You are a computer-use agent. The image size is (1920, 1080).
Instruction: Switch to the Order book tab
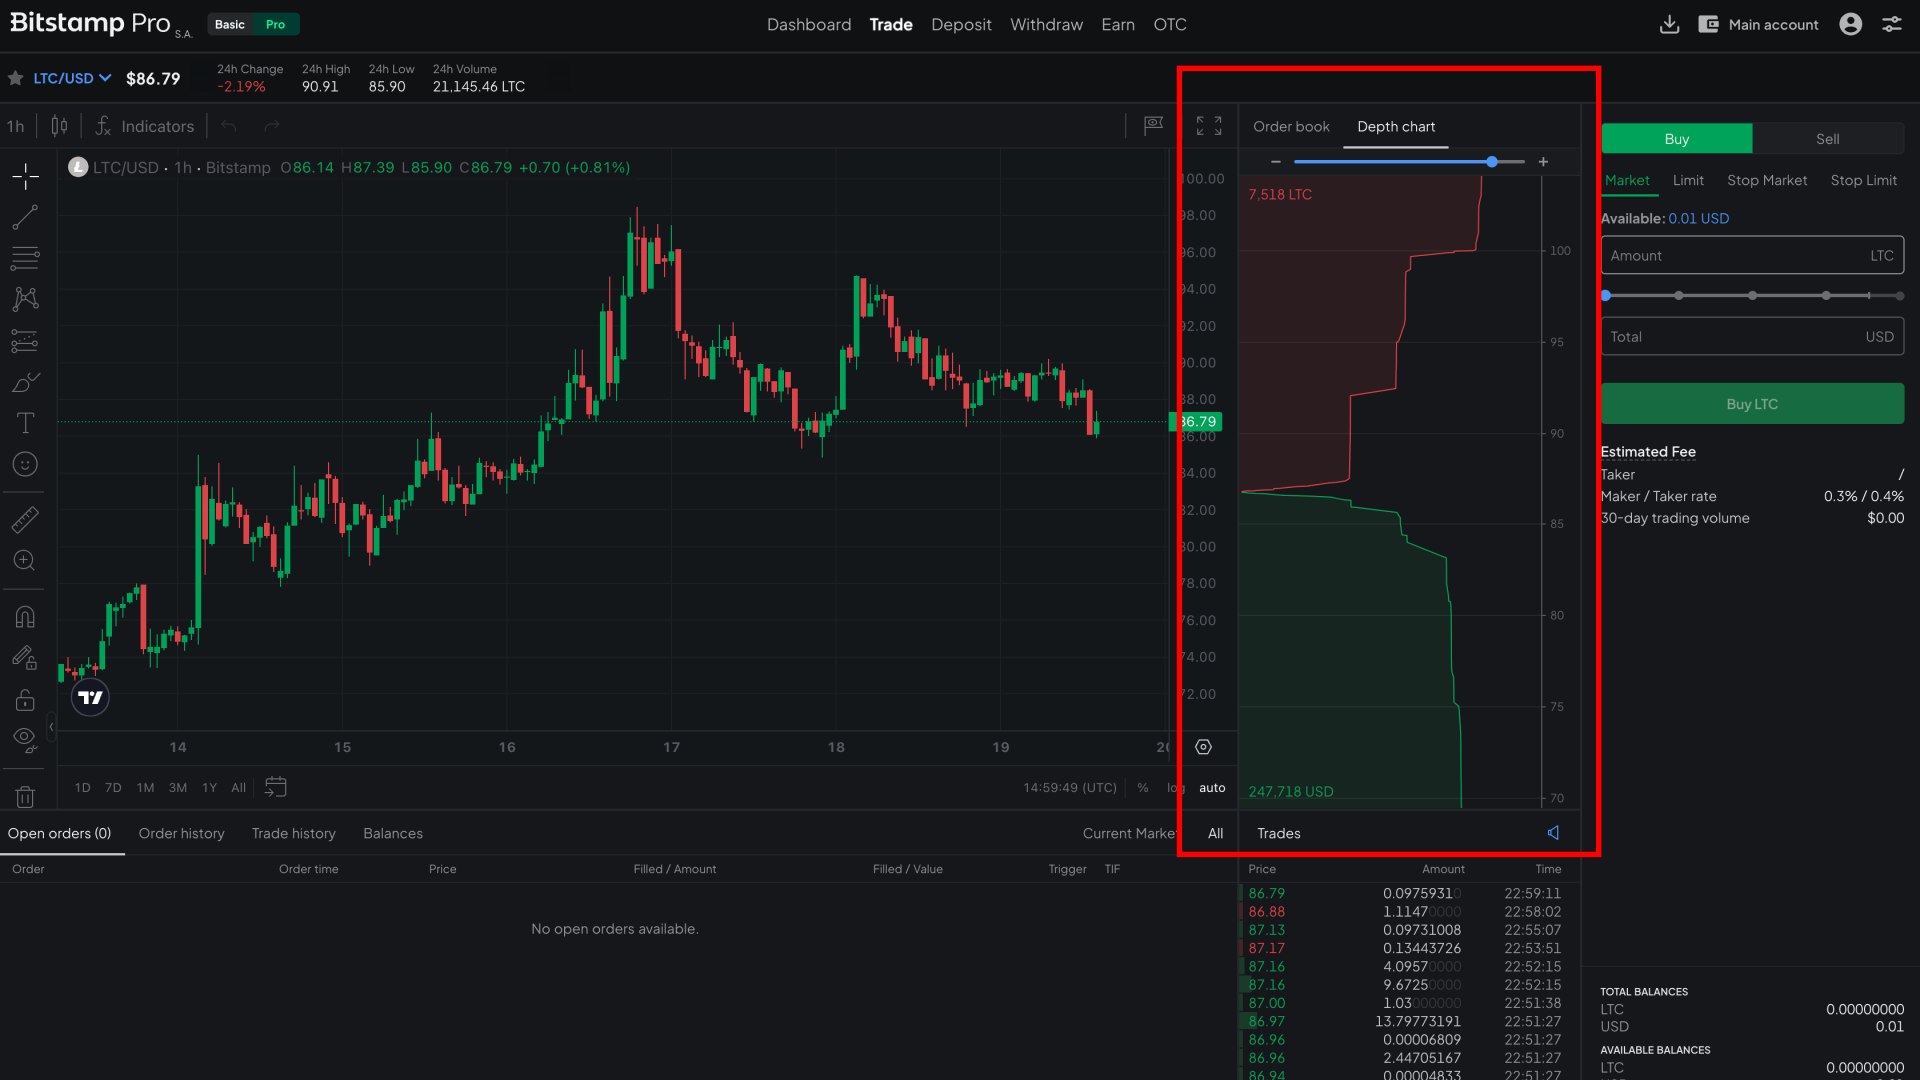(1291, 126)
